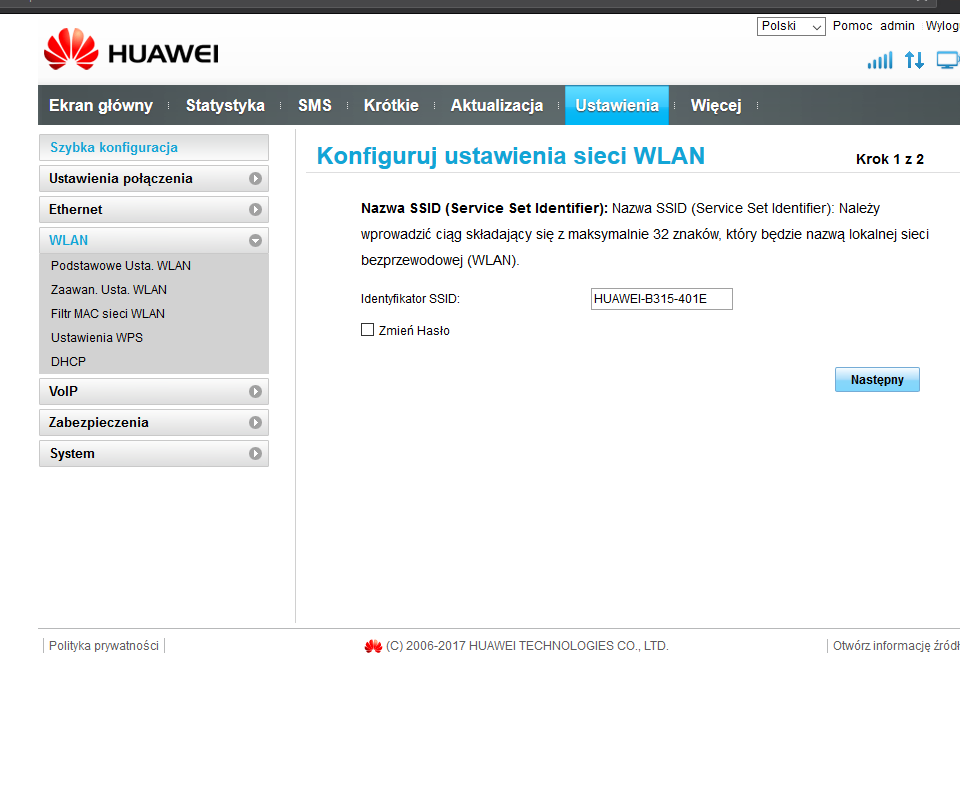Focus the Identyfikator SSID input field
The width and height of the screenshot is (960, 811).
click(661, 299)
